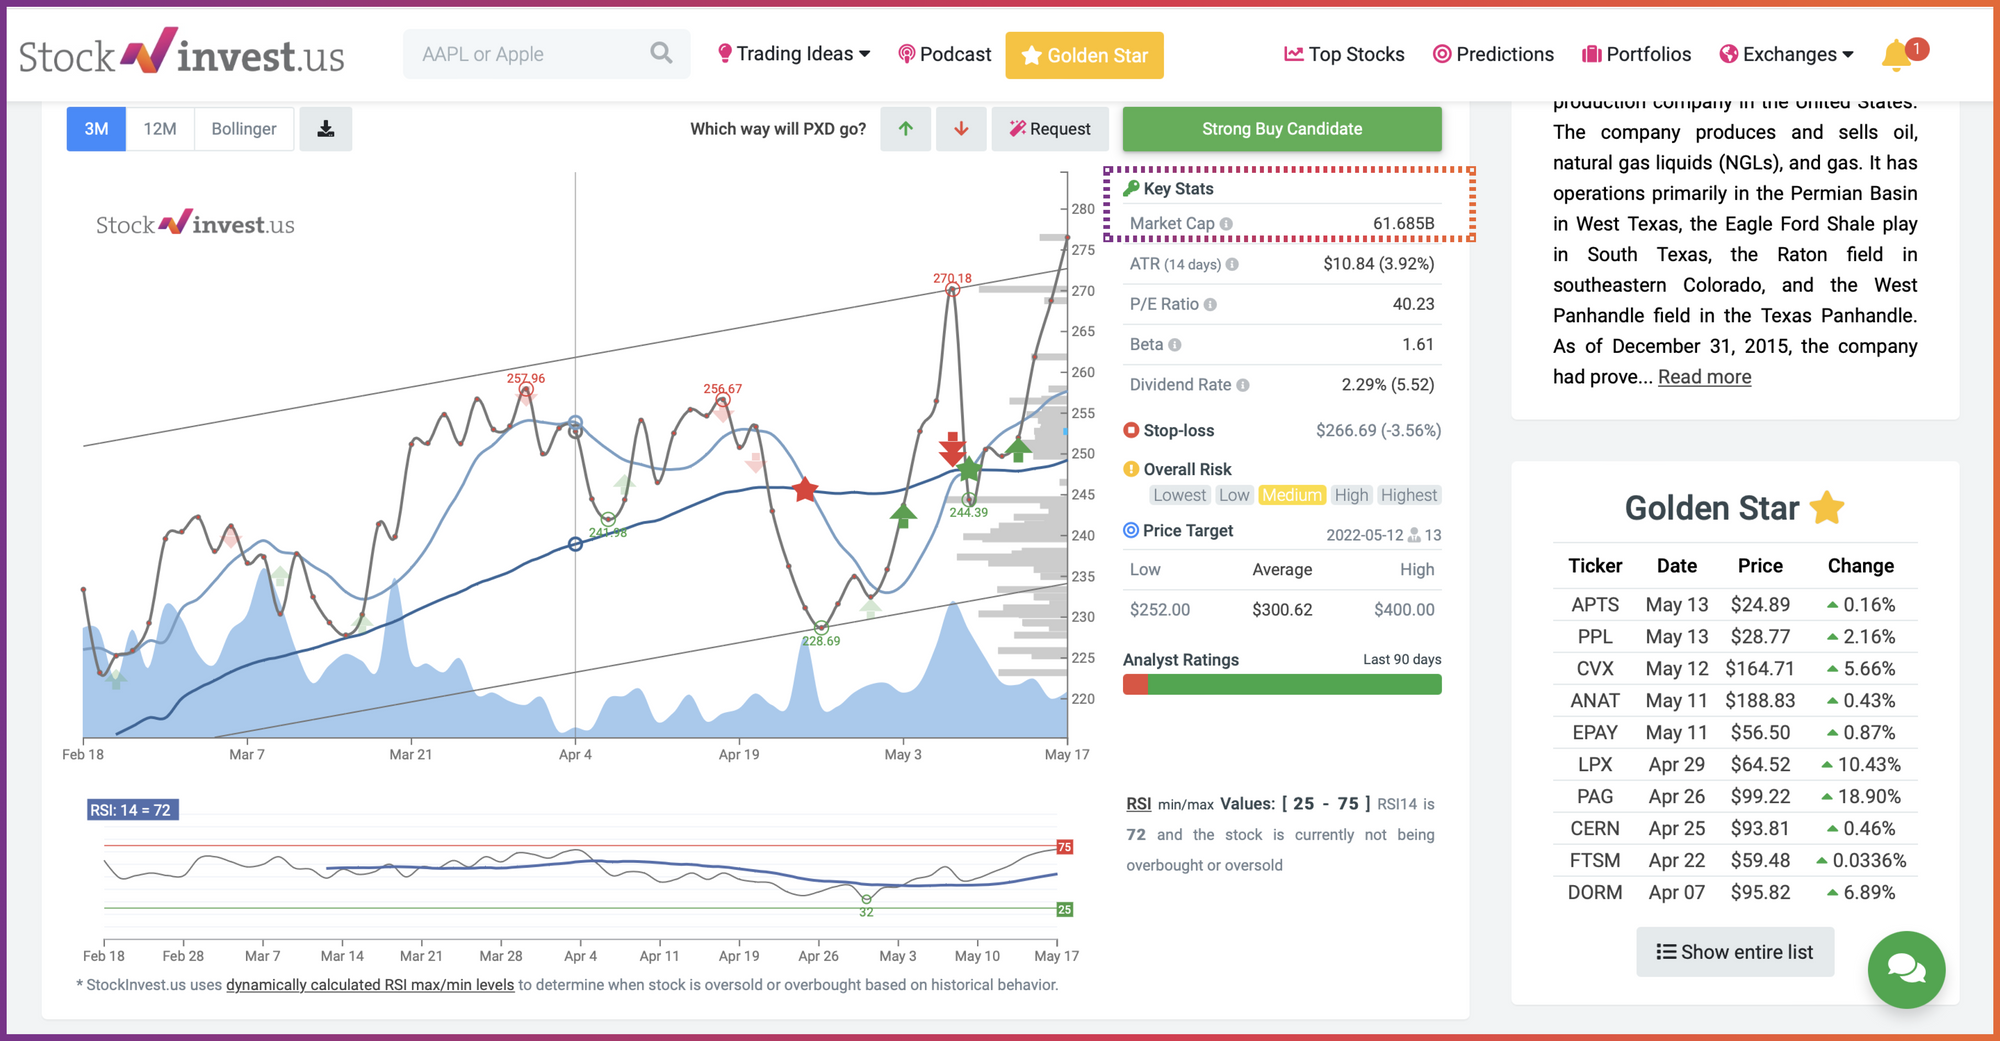Image resolution: width=2000 pixels, height=1041 pixels.
Task: Click Strong Buy Candidate button
Action: click(1282, 129)
